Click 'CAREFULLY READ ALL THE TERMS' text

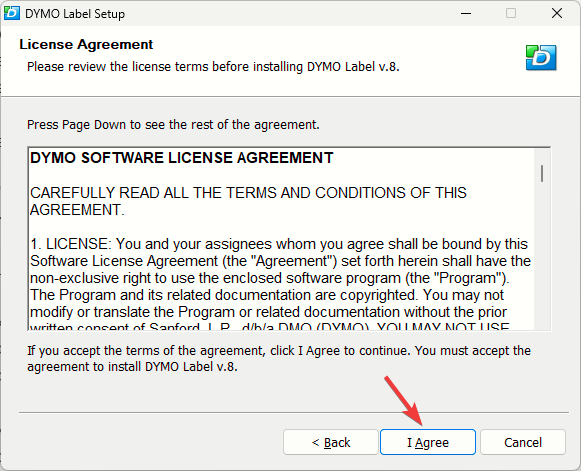pos(248,201)
